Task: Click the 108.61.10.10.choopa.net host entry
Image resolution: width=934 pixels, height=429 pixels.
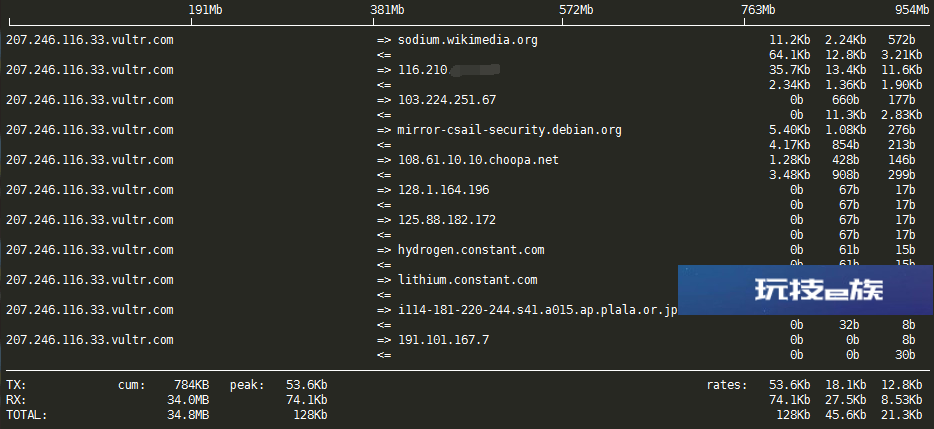Action: 478,160
